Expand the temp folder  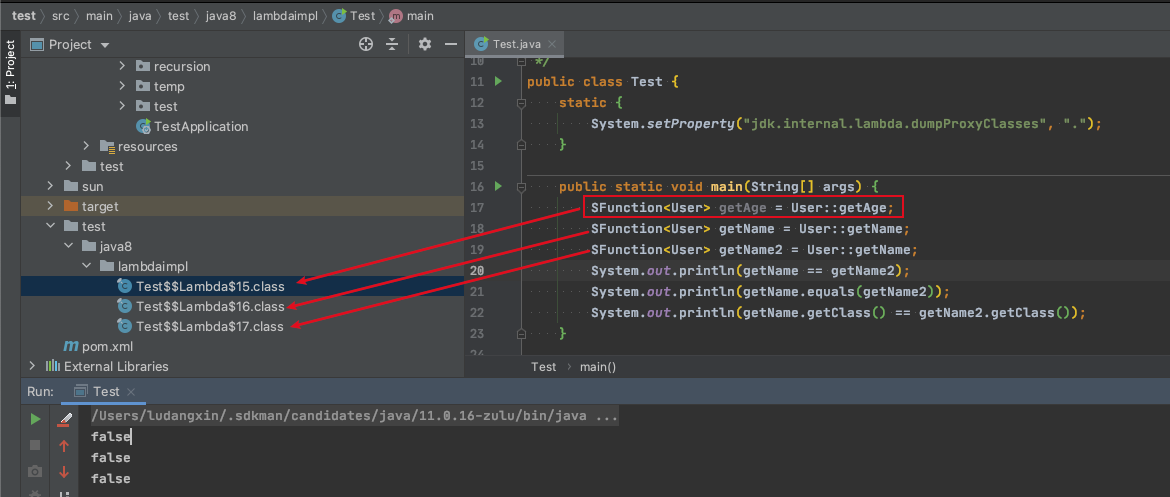click(122, 87)
